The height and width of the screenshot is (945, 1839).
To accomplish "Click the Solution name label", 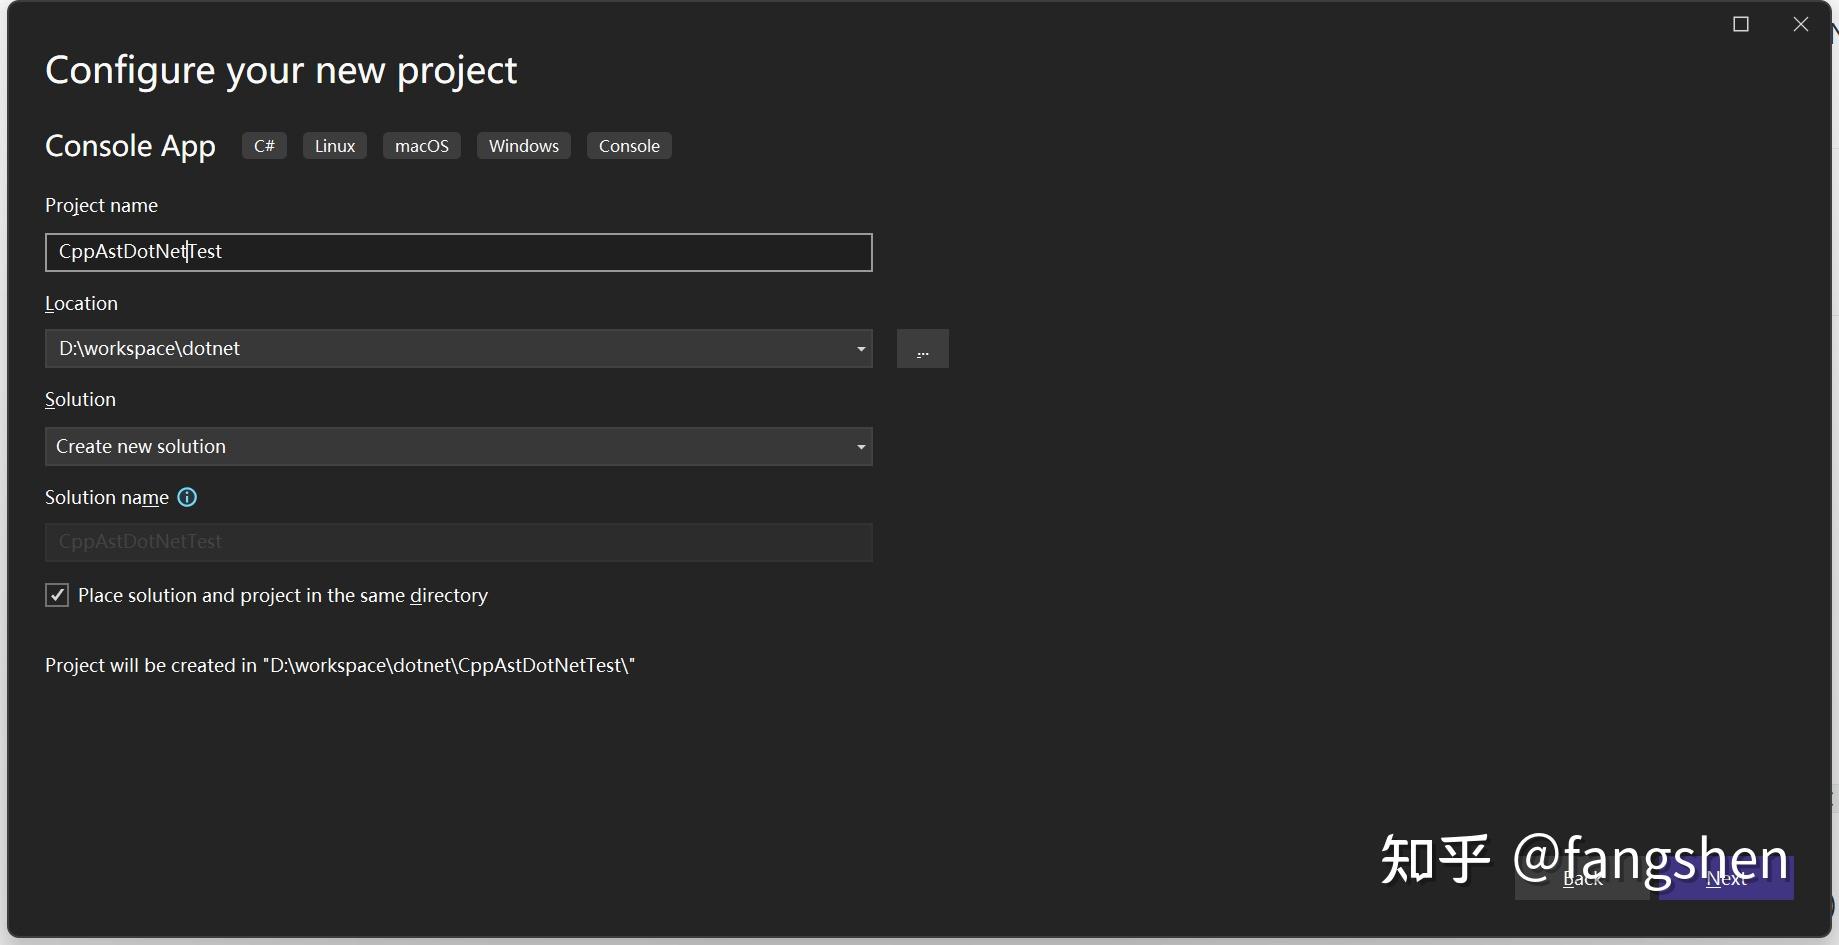I will [106, 497].
